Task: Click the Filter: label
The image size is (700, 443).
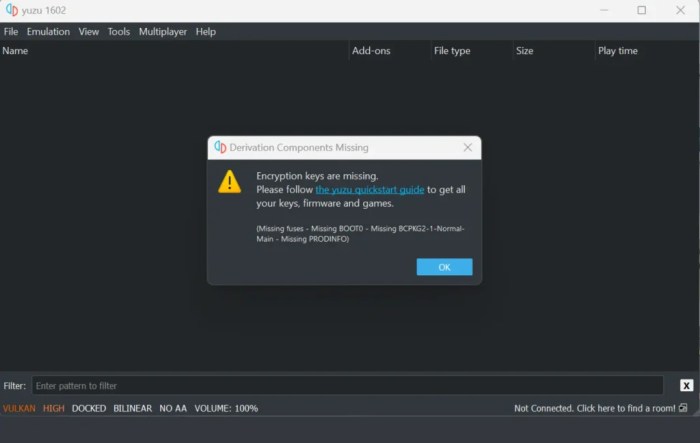Action: tap(15, 385)
